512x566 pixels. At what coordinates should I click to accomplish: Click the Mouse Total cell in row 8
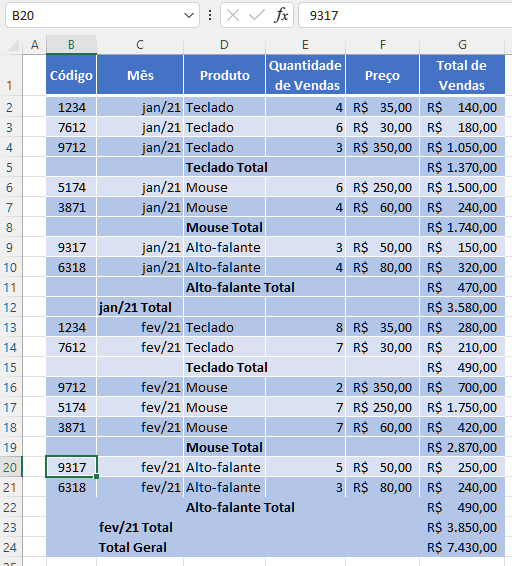coord(224,227)
